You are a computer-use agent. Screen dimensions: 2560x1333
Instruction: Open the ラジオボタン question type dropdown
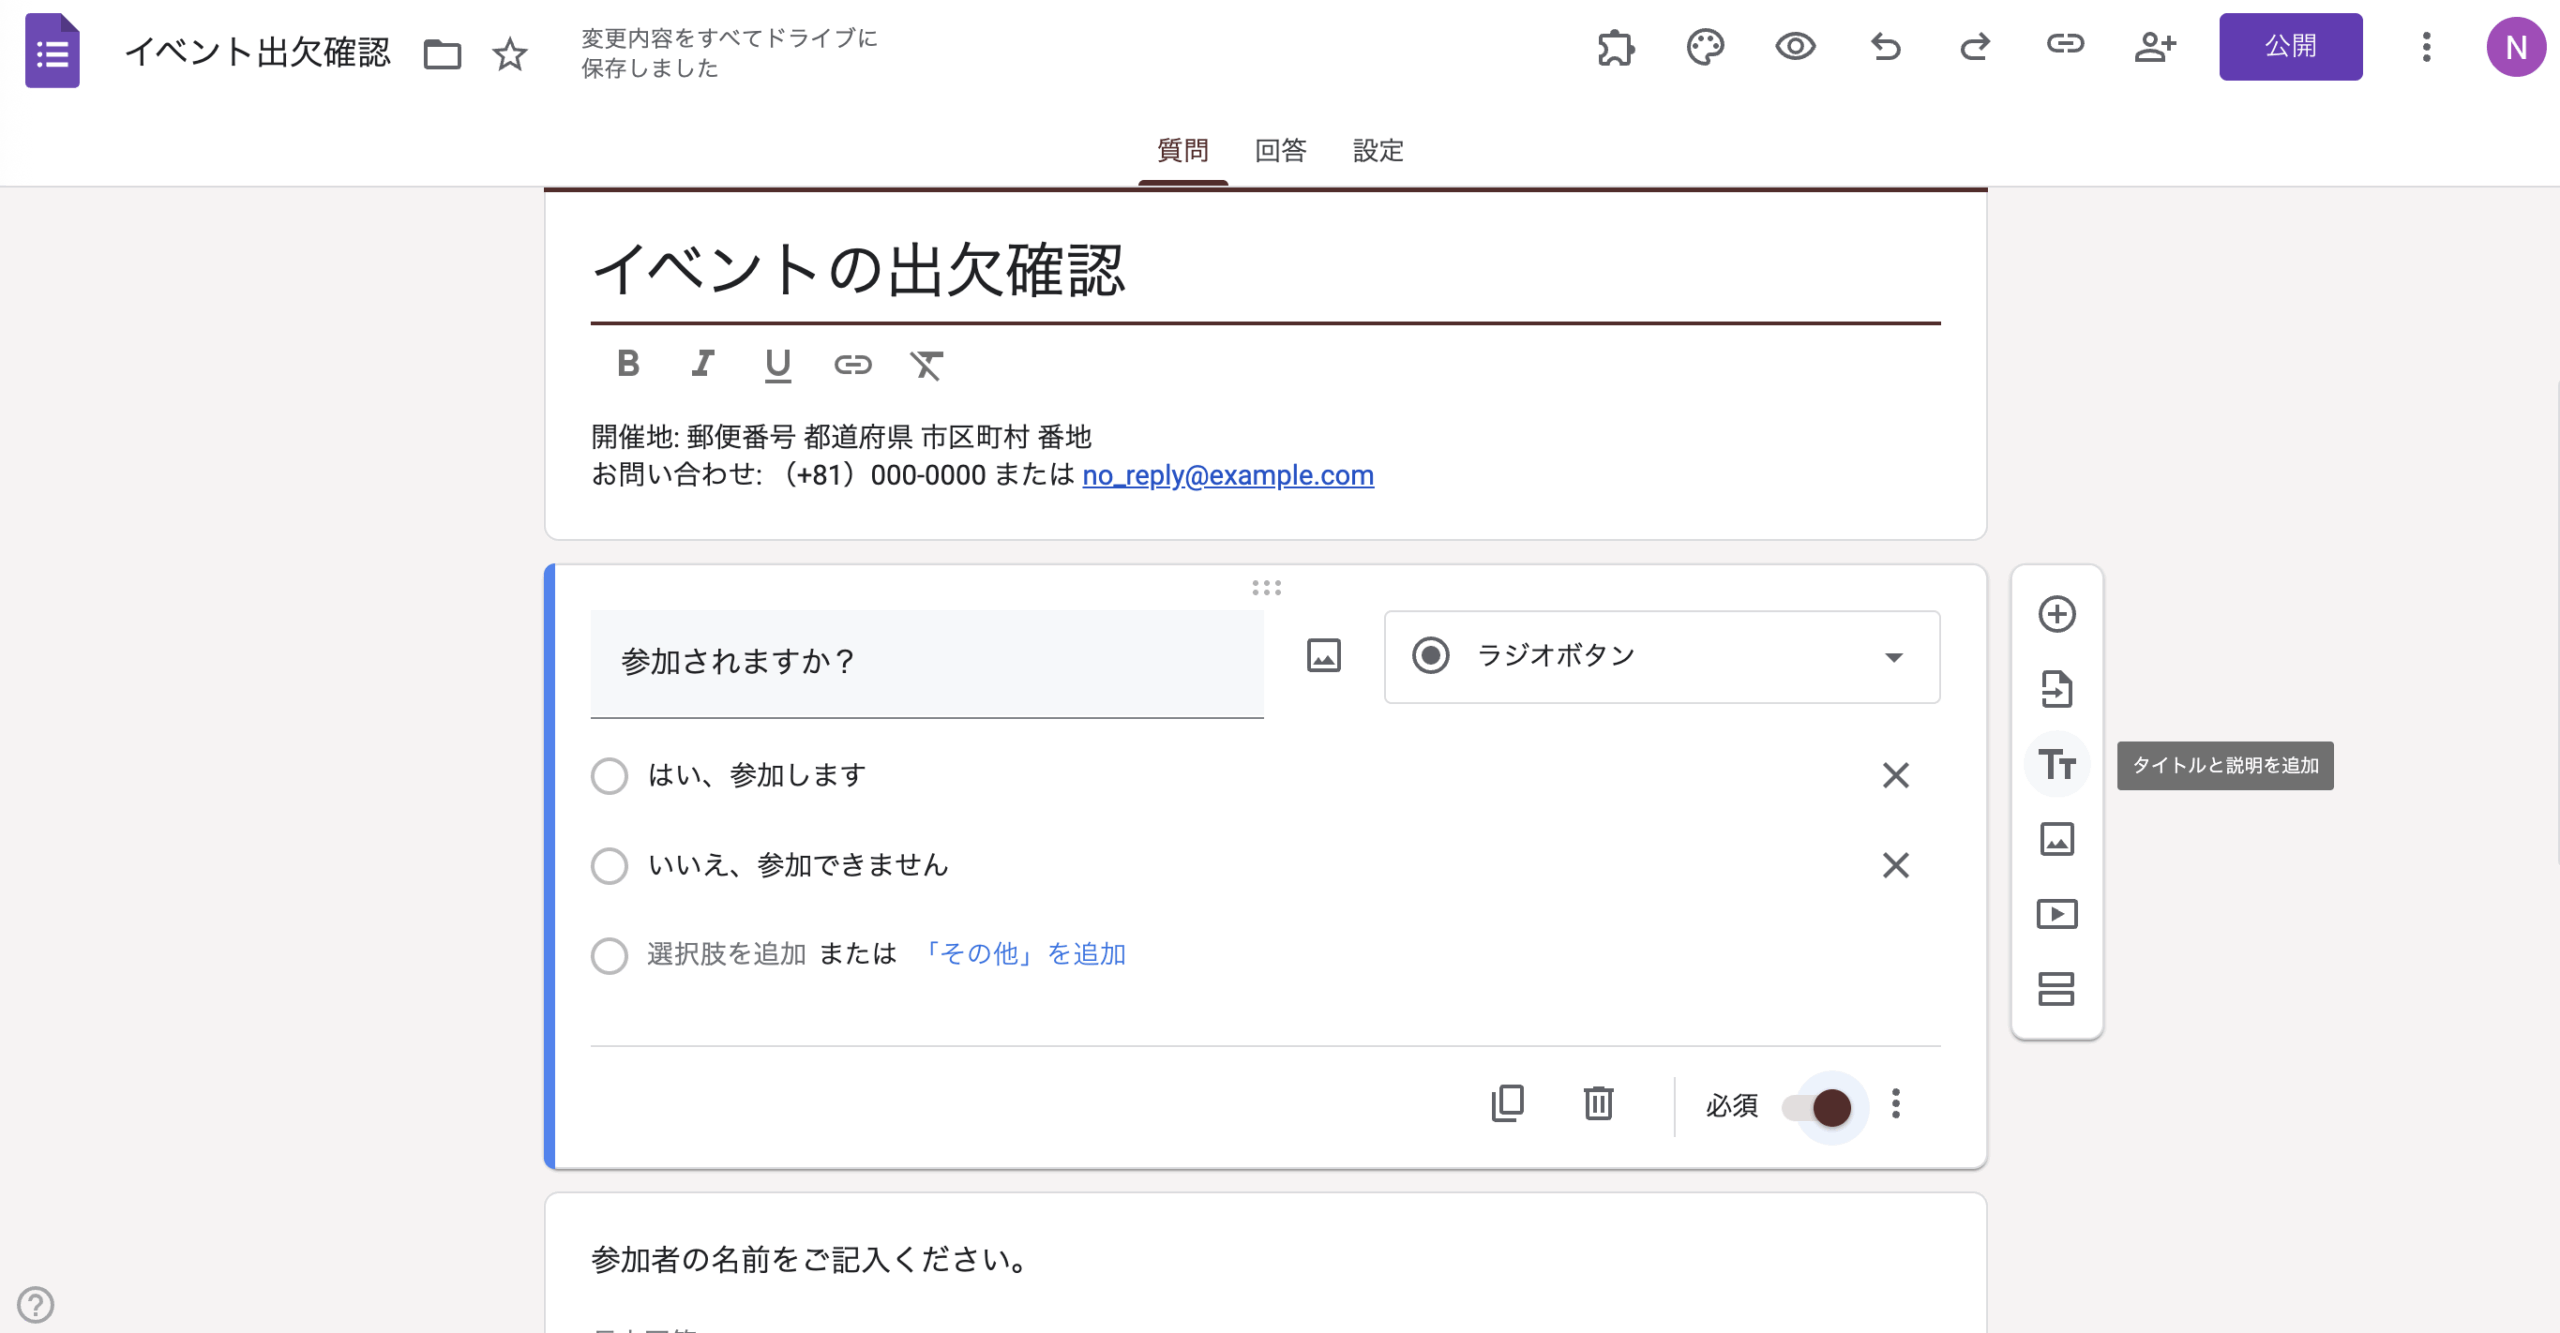1661,657
